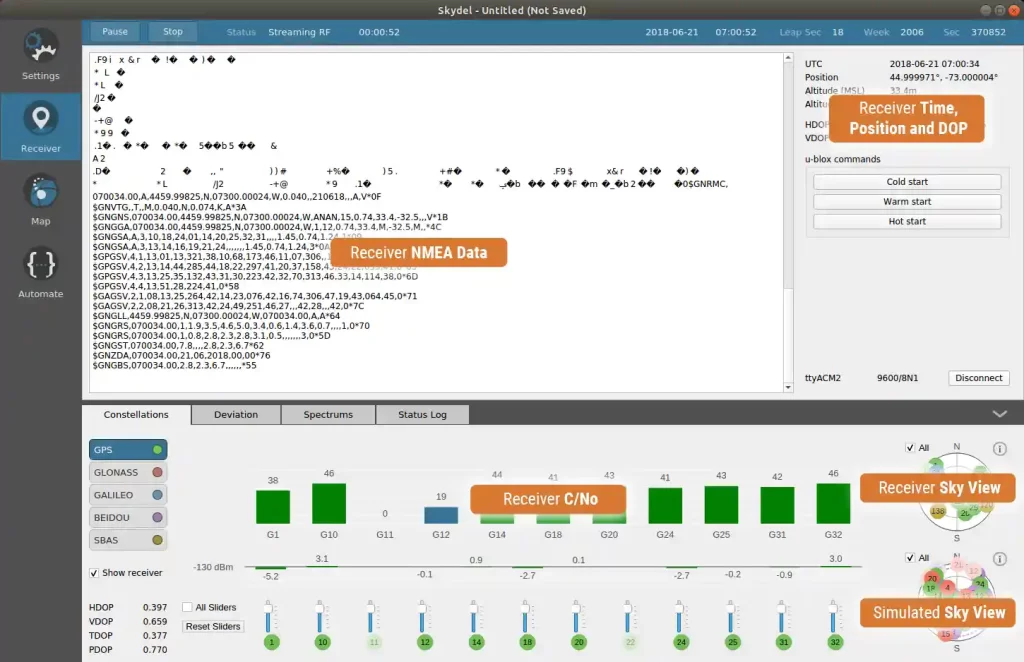Enable the All Sliders checkbox
Image resolution: width=1024 pixels, height=662 pixels.
click(188, 607)
